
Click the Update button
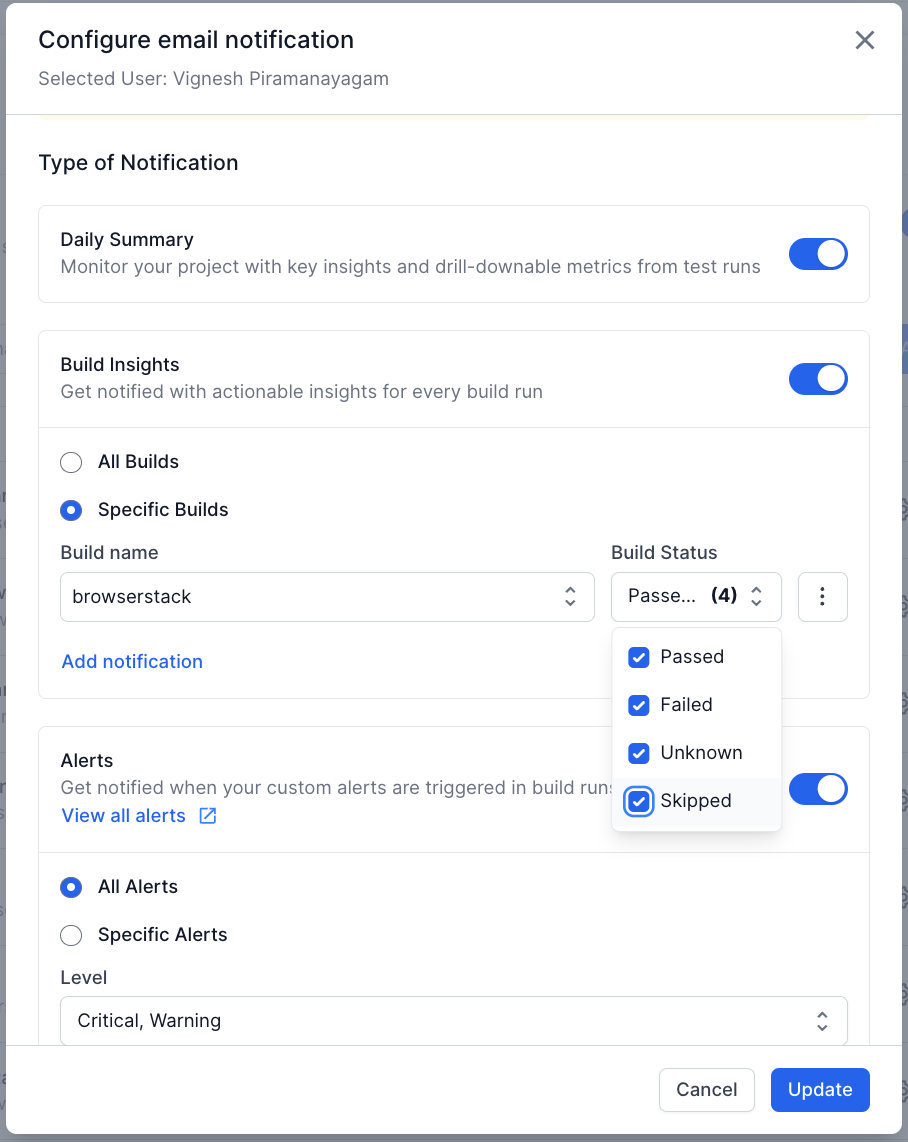click(x=819, y=1090)
